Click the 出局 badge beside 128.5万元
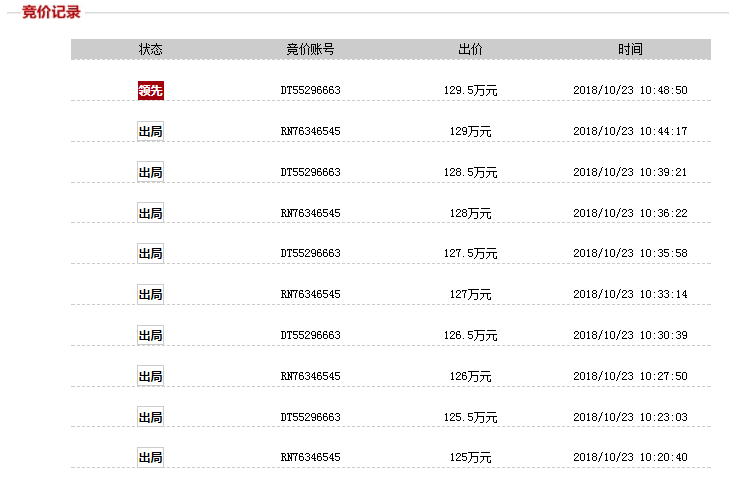 click(x=151, y=172)
